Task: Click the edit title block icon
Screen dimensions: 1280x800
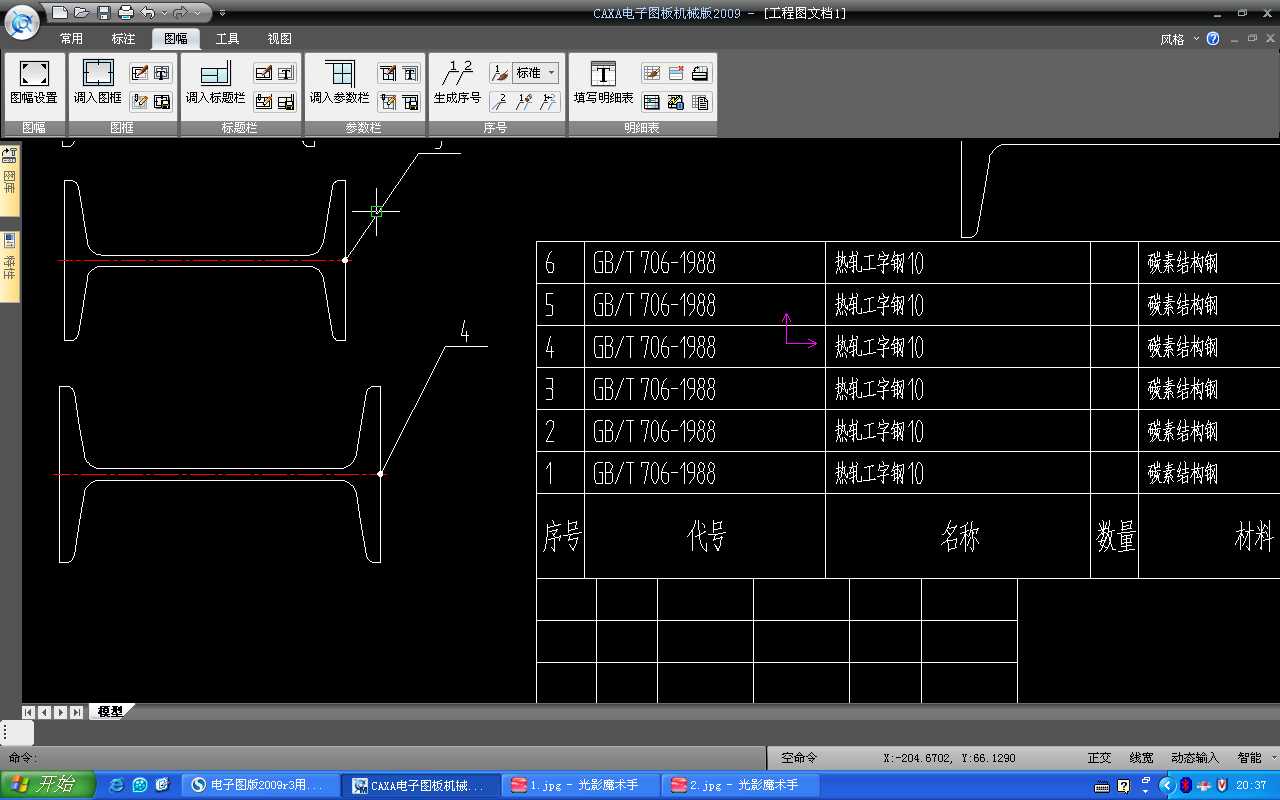Action: coord(264,101)
